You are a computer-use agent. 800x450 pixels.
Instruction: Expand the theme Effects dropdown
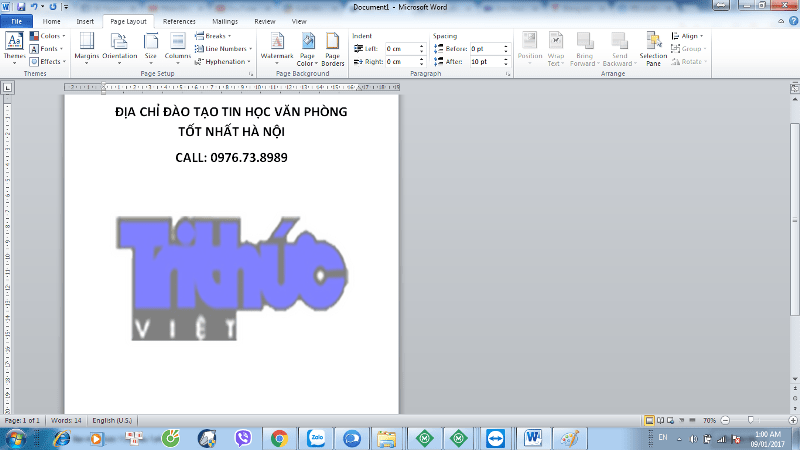[x=48, y=61]
